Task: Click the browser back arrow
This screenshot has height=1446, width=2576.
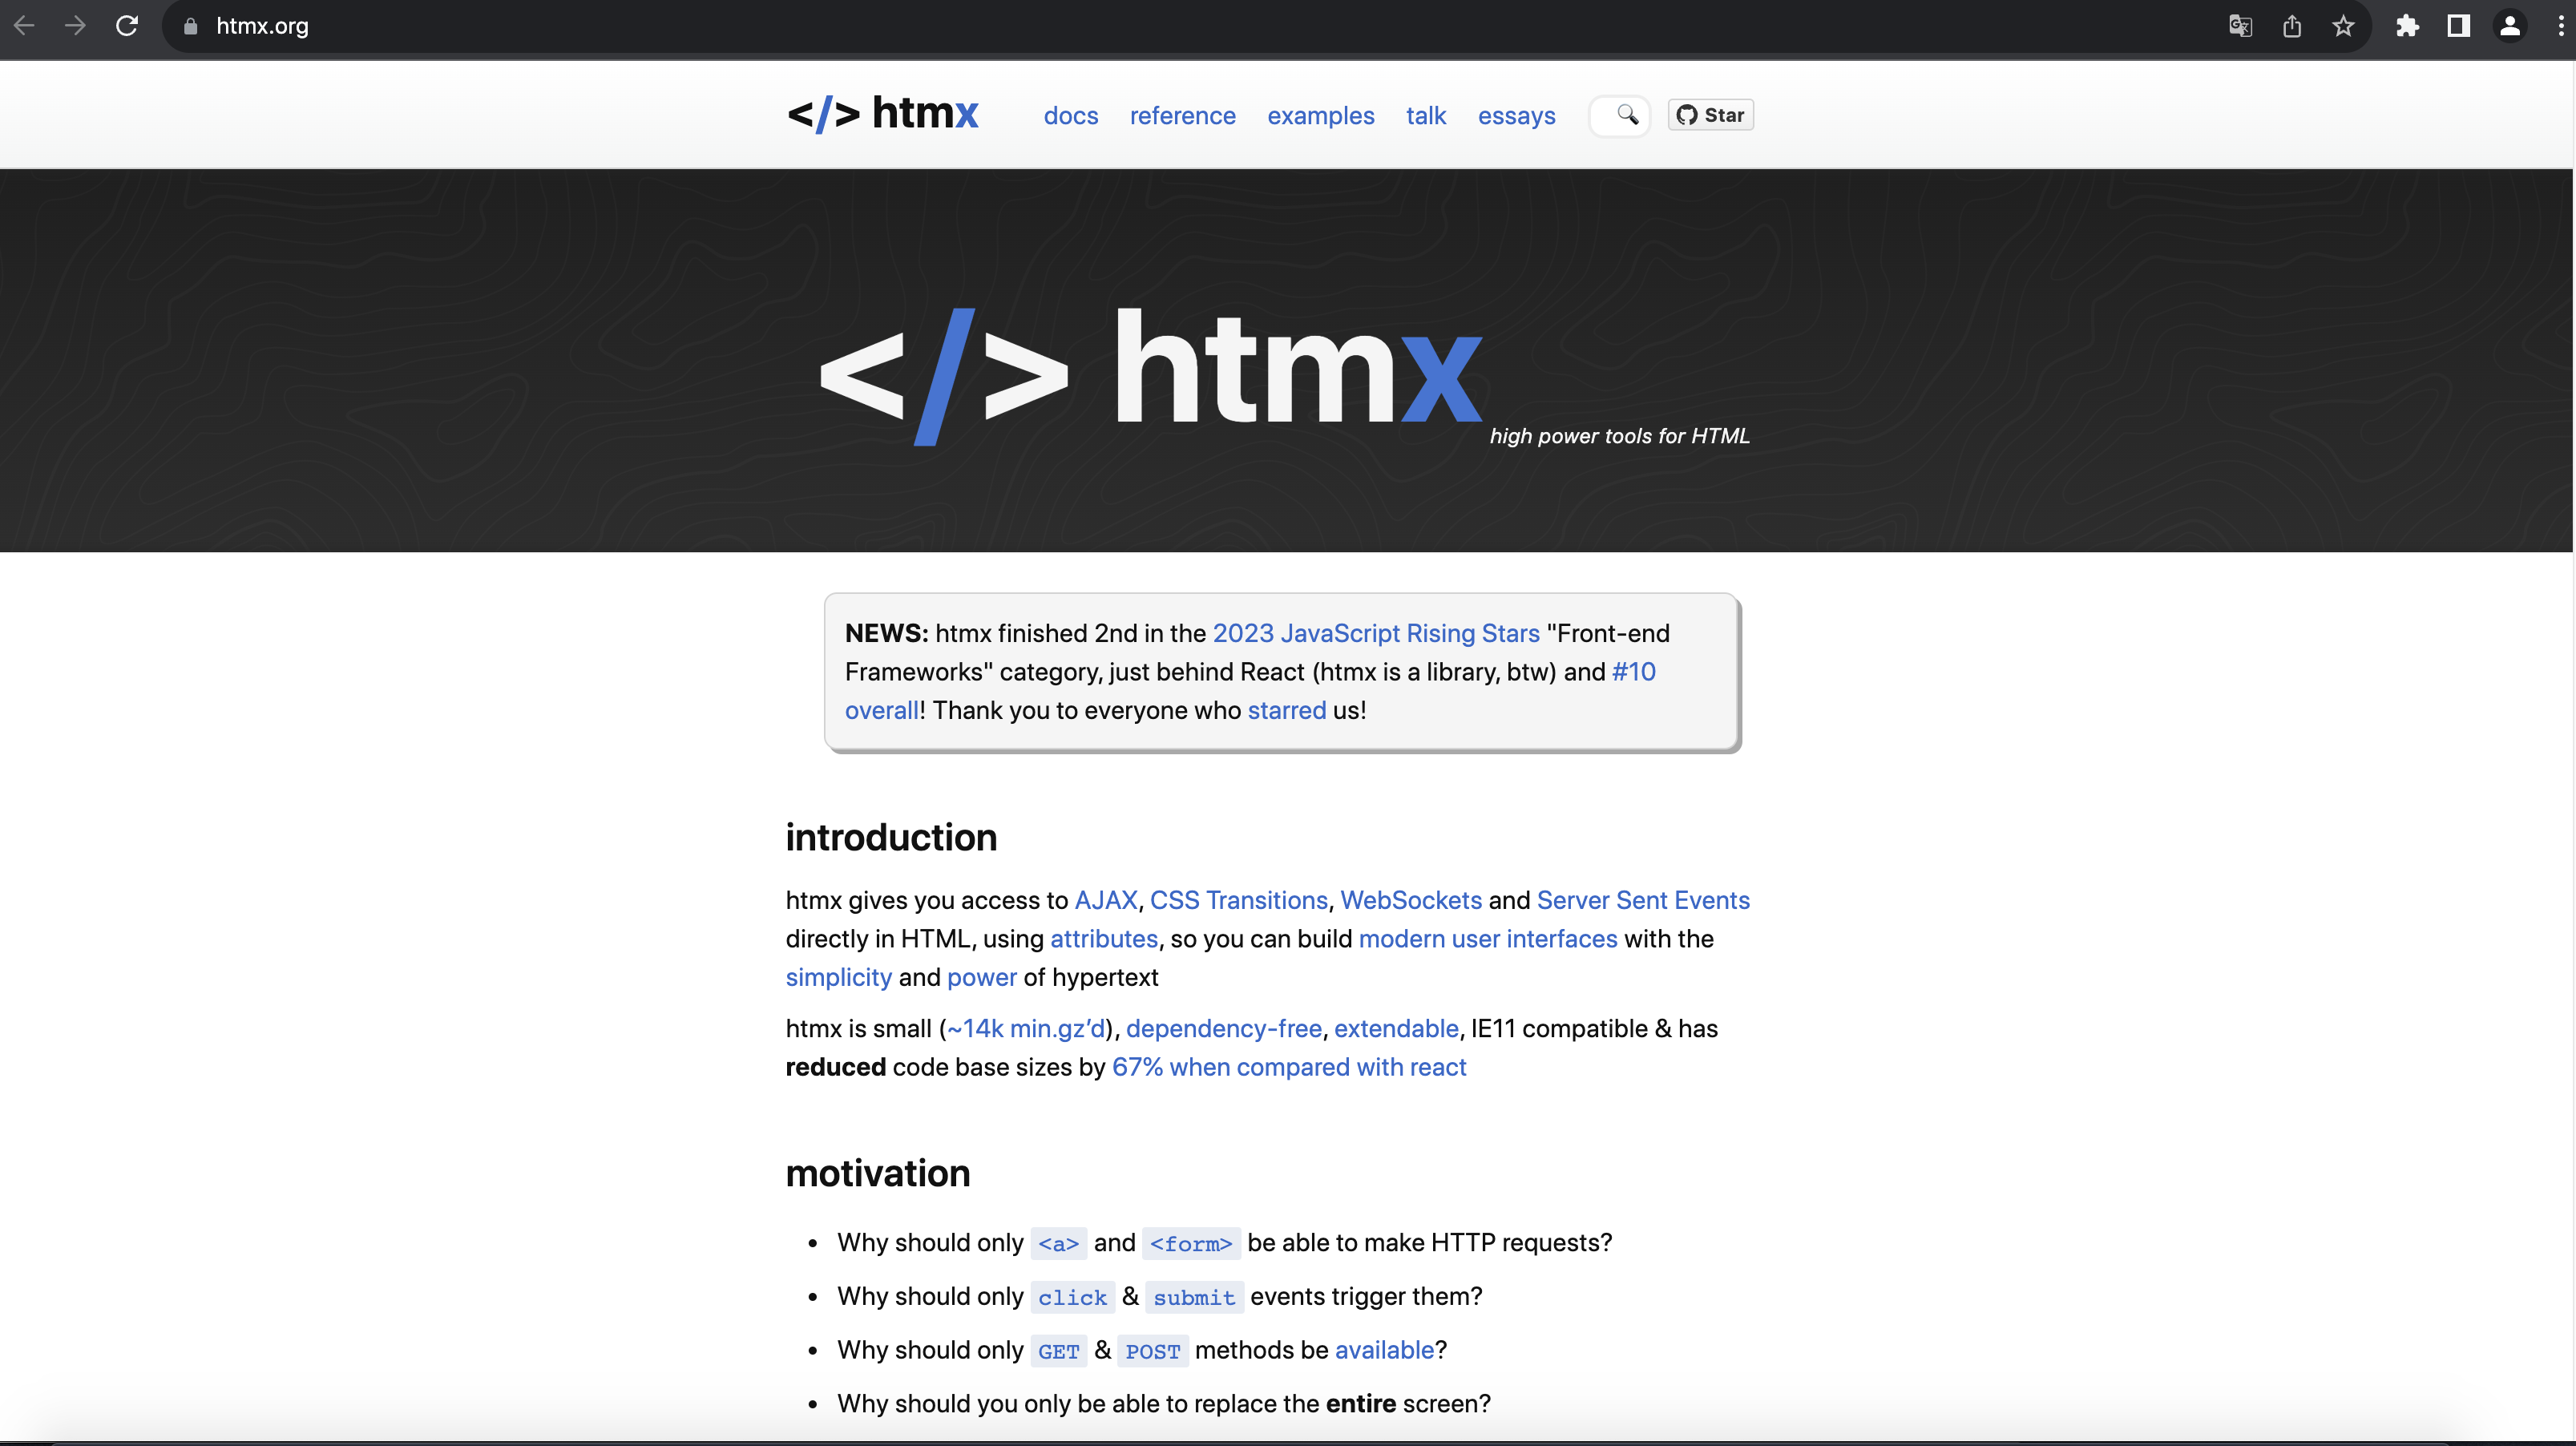Action: pyautogui.click(x=24, y=26)
